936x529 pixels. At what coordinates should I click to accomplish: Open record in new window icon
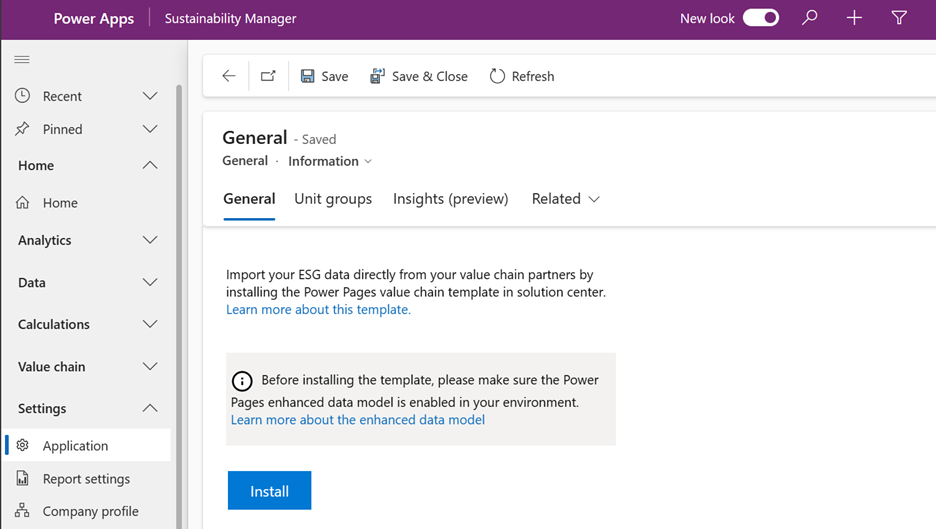tap(268, 76)
